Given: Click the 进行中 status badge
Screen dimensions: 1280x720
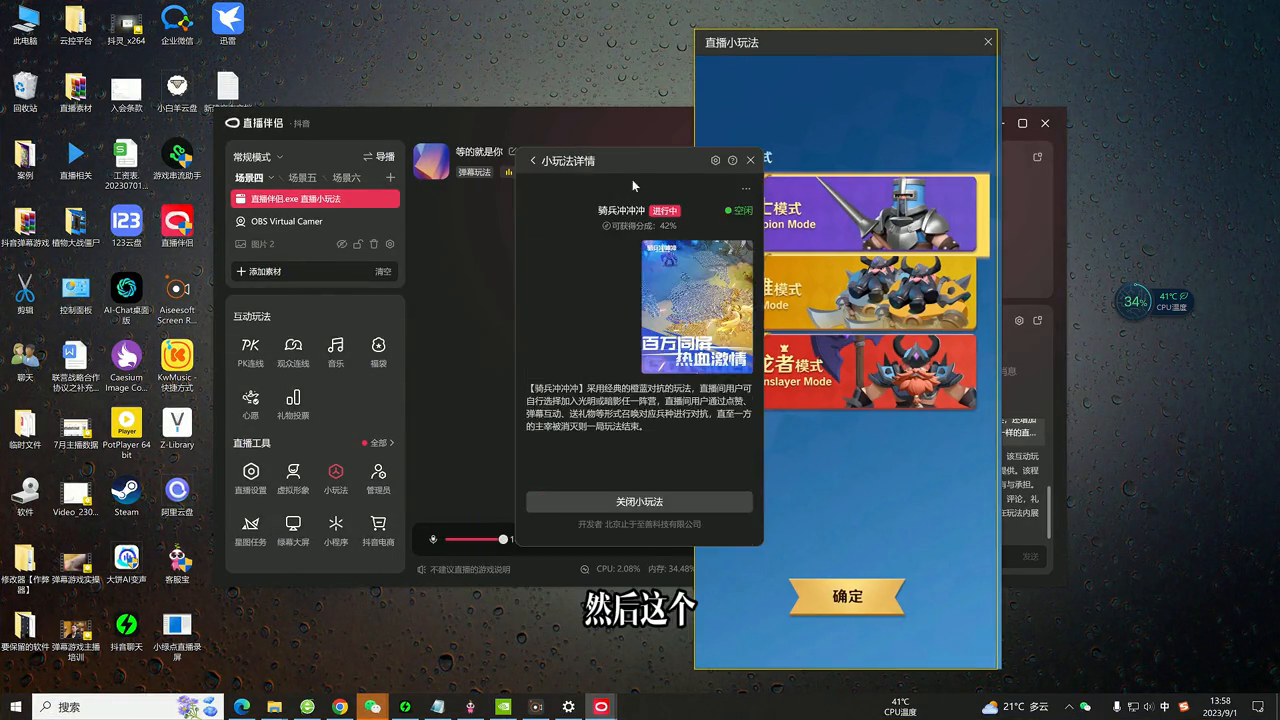Looking at the screenshot, I should [x=665, y=211].
